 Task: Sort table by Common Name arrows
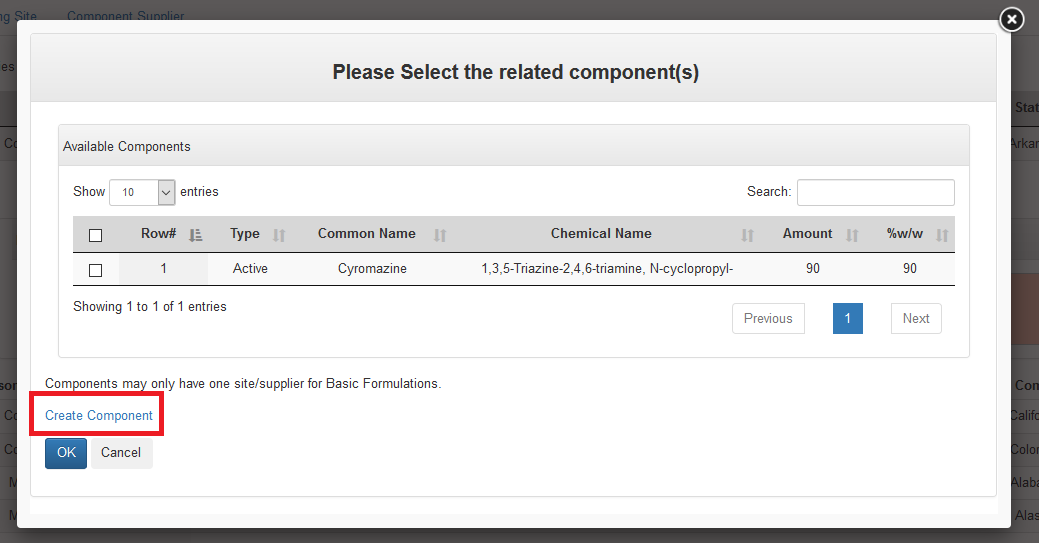tap(440, 235)
